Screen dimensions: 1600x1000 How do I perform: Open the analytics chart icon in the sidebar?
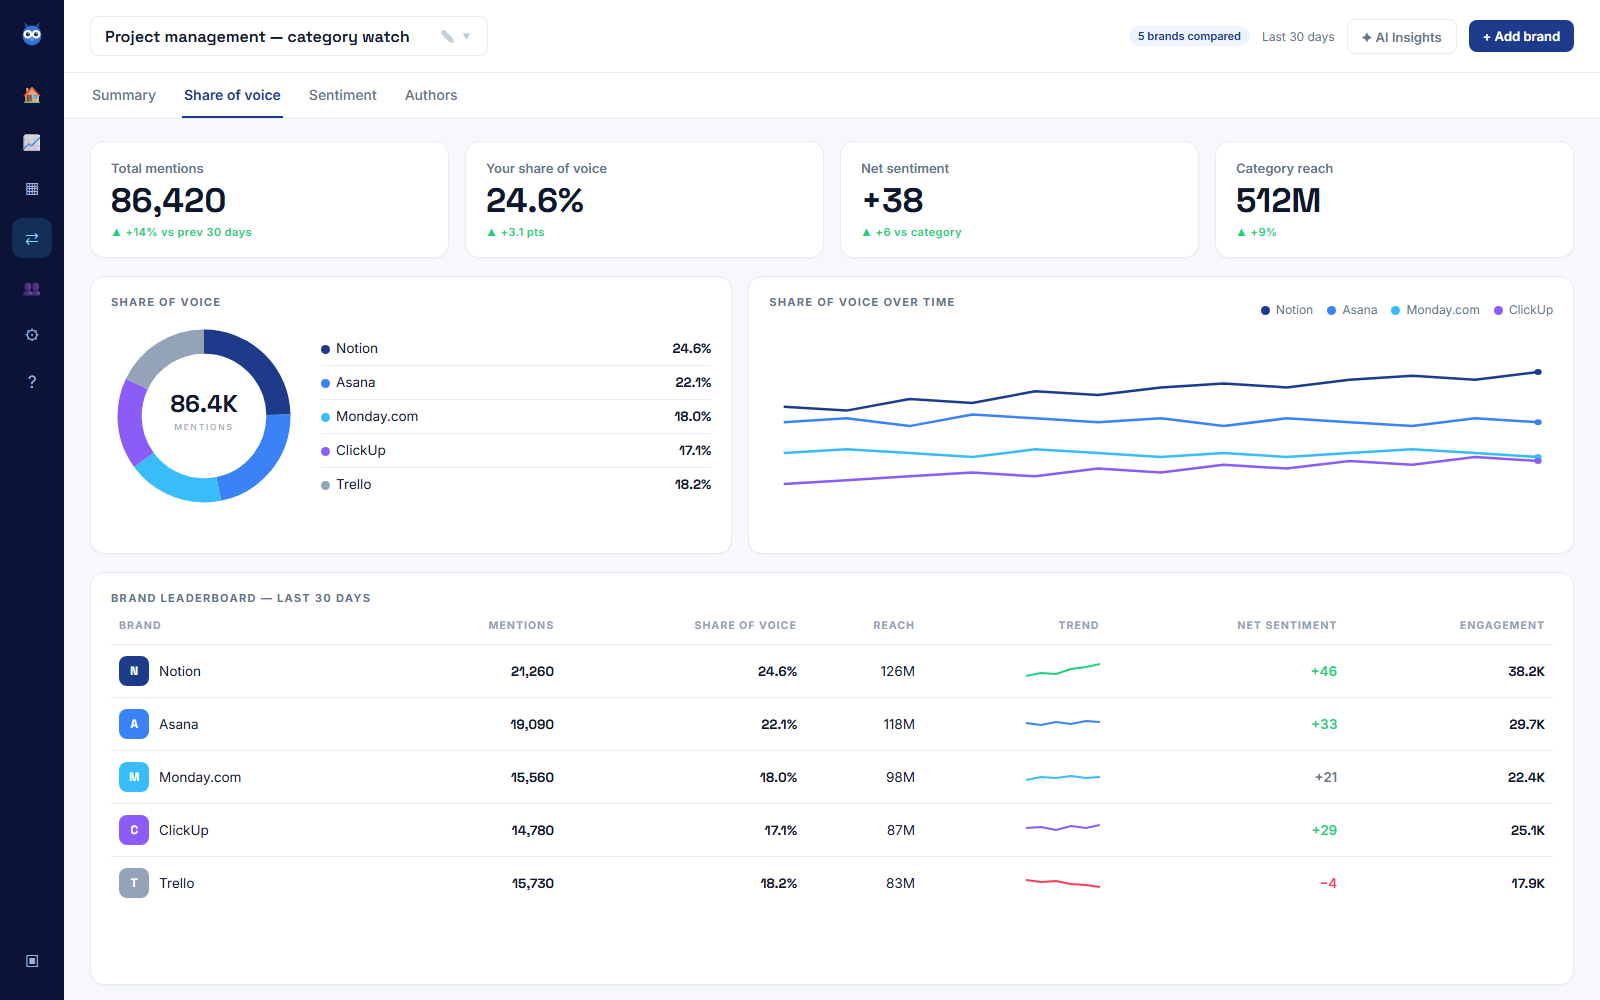click(x=32, y=142)
